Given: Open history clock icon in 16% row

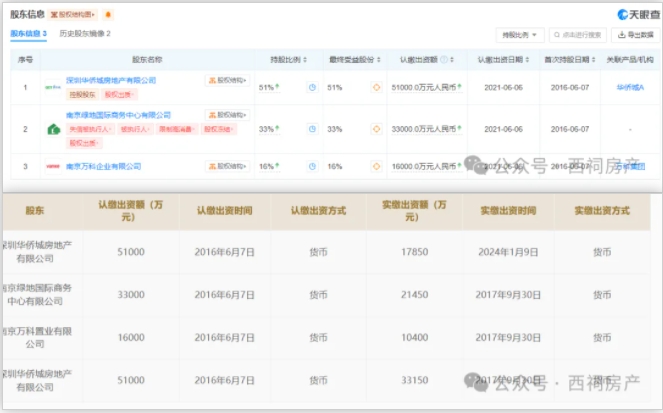Looking at the screenshot, I should tap(312, 167).
